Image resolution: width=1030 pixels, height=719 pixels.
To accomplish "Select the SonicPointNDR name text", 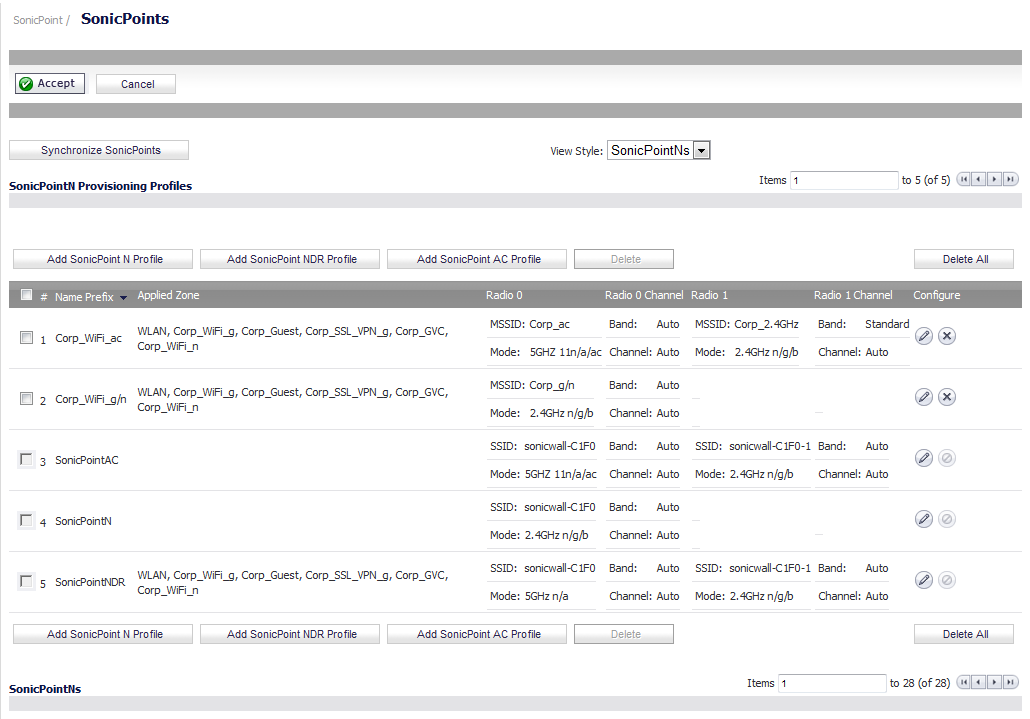I will (90, 582).
